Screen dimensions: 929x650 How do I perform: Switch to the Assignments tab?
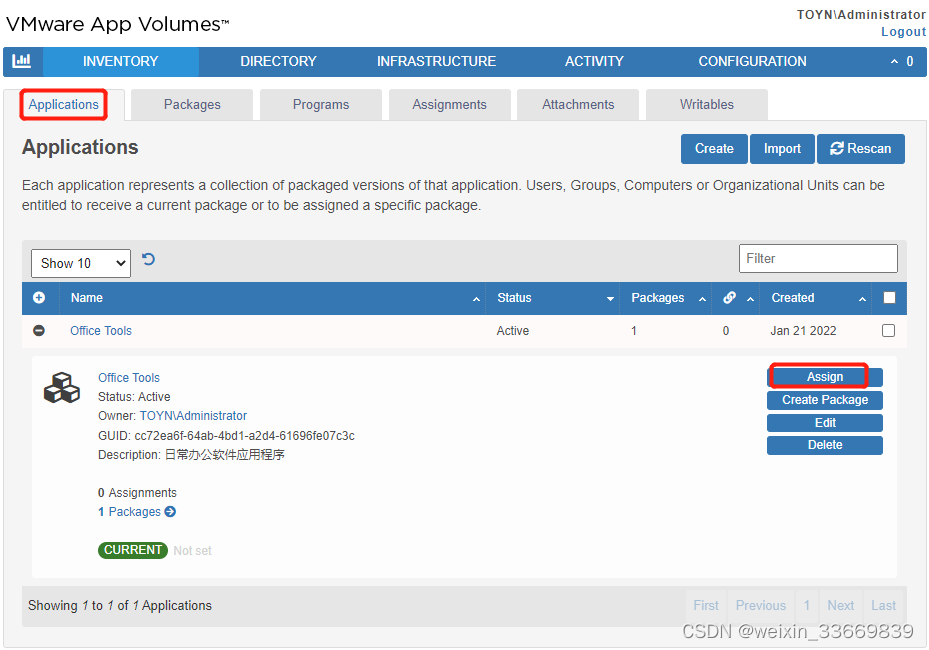click(449, 105)
